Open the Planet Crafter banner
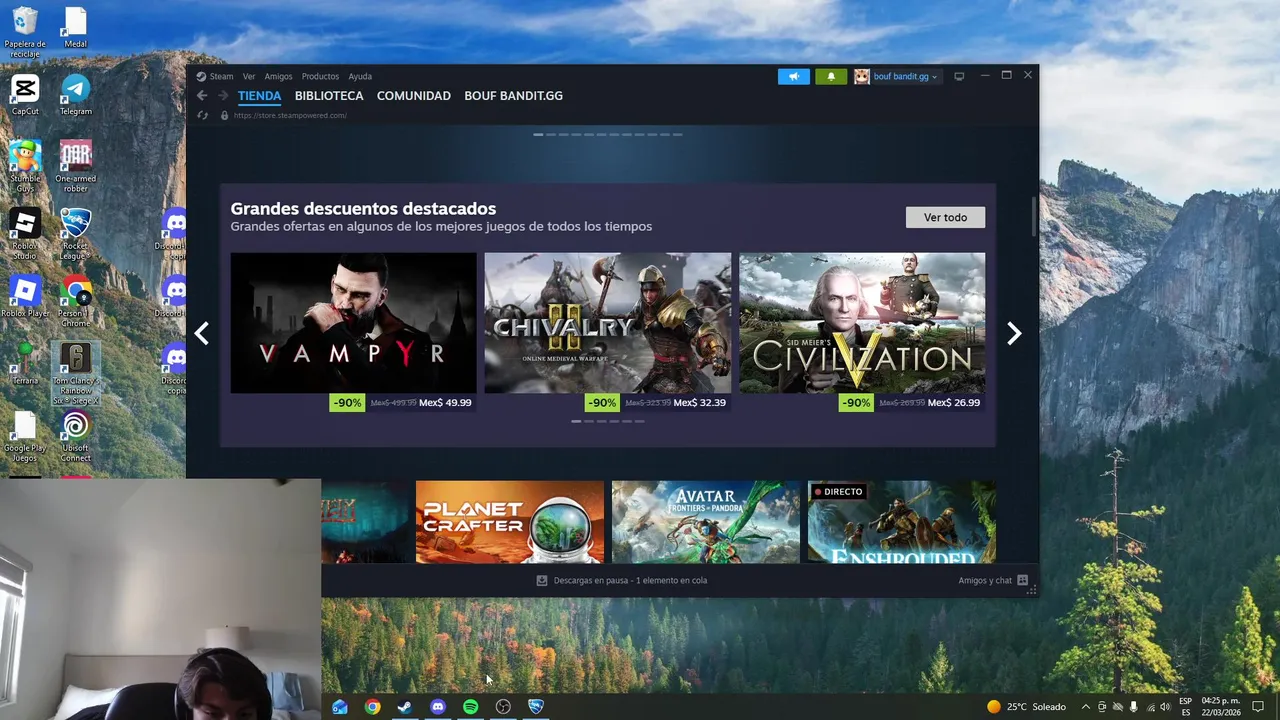The width and height of the screenshot is (1280, 720). tap(510, 522)
